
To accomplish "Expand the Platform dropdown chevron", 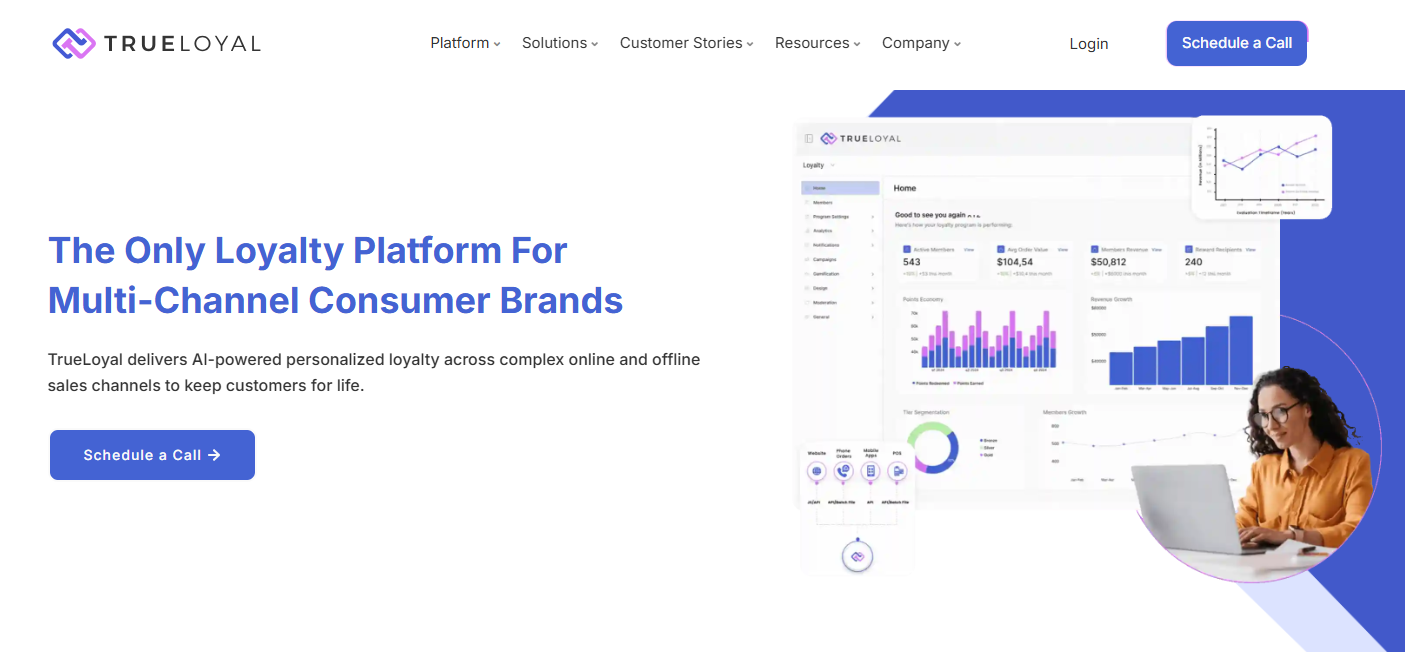I will click(x=497, y=44).
